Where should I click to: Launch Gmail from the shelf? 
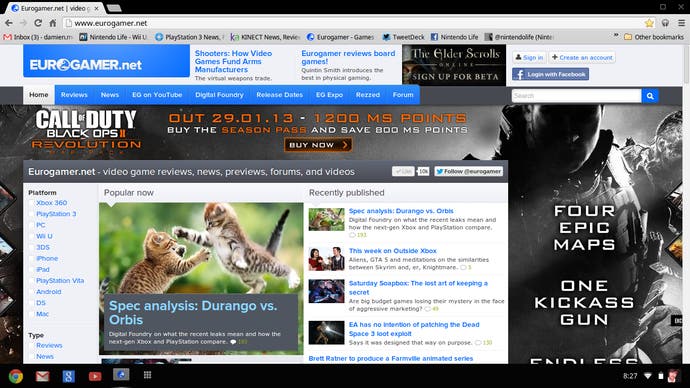click(42, 376)
